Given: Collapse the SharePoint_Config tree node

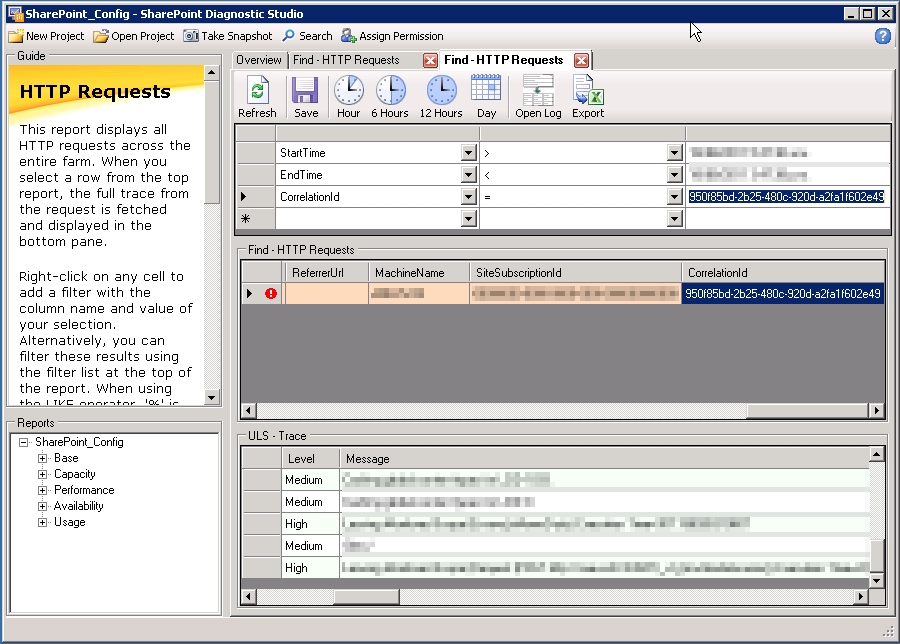Looking at the screenshot, I should (x=24, y=442).
